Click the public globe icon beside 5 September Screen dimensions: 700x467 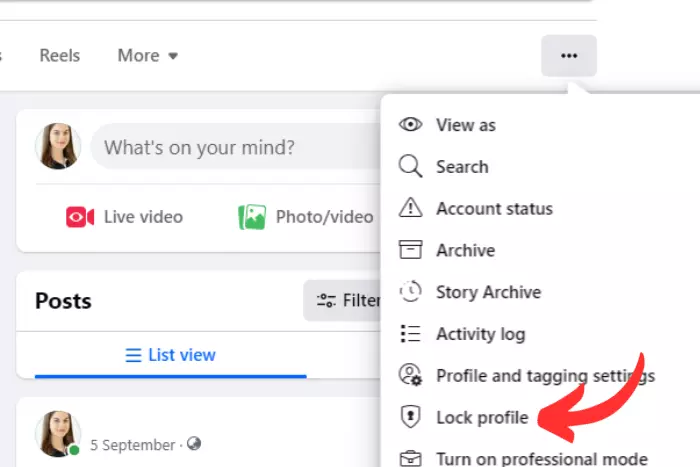tap(194, 444)
